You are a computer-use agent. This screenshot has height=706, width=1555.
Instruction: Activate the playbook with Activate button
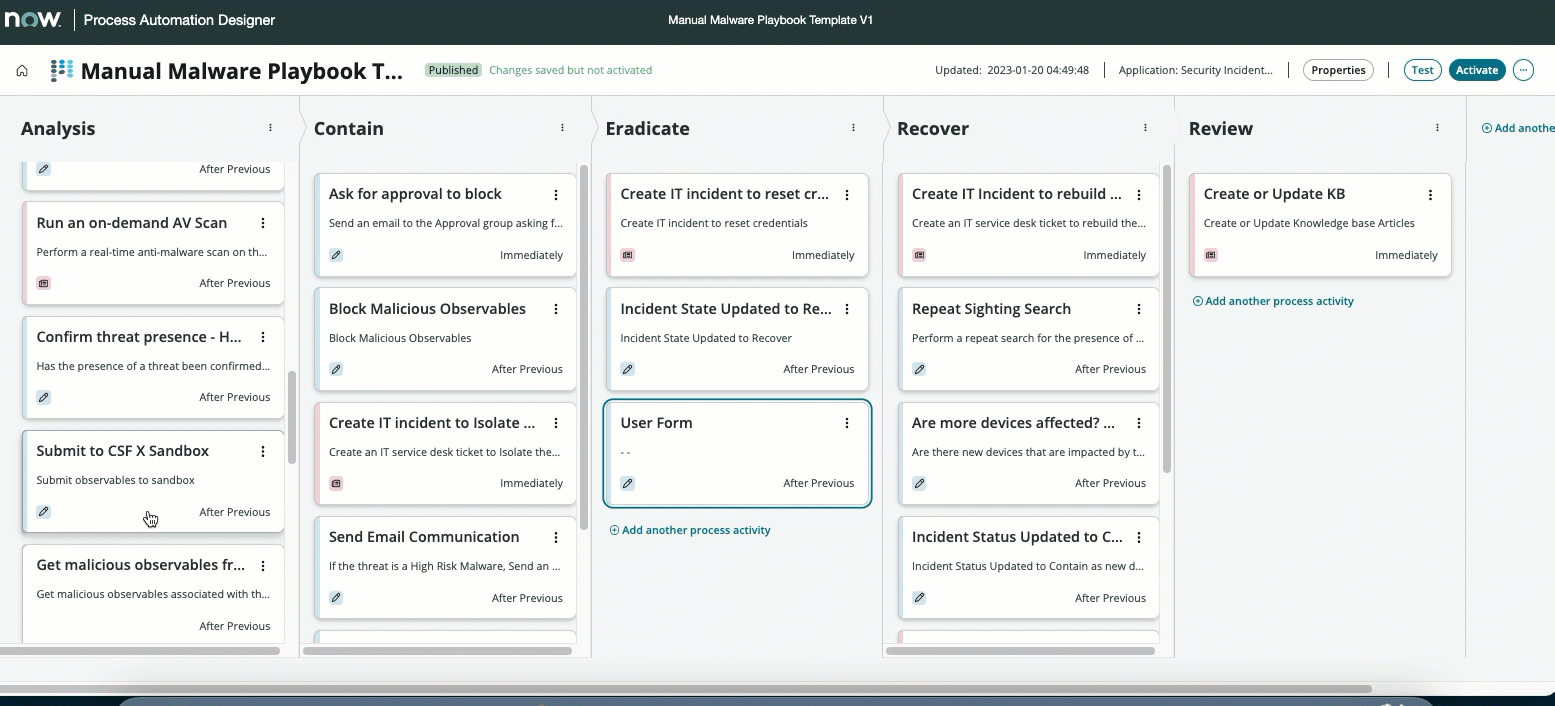(x=1477, y=70)
